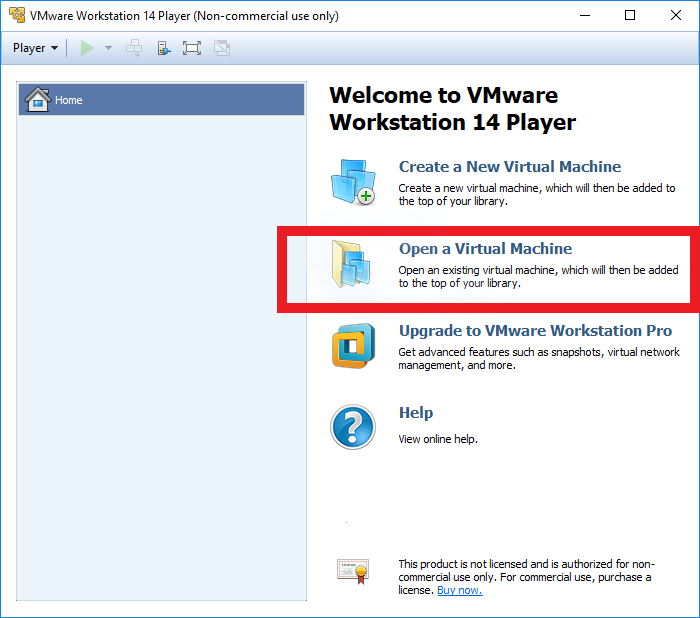Click 'Get advanced features such as snapshots' text
This screenshot has width=700, height=618.
(x=539, y=359)
